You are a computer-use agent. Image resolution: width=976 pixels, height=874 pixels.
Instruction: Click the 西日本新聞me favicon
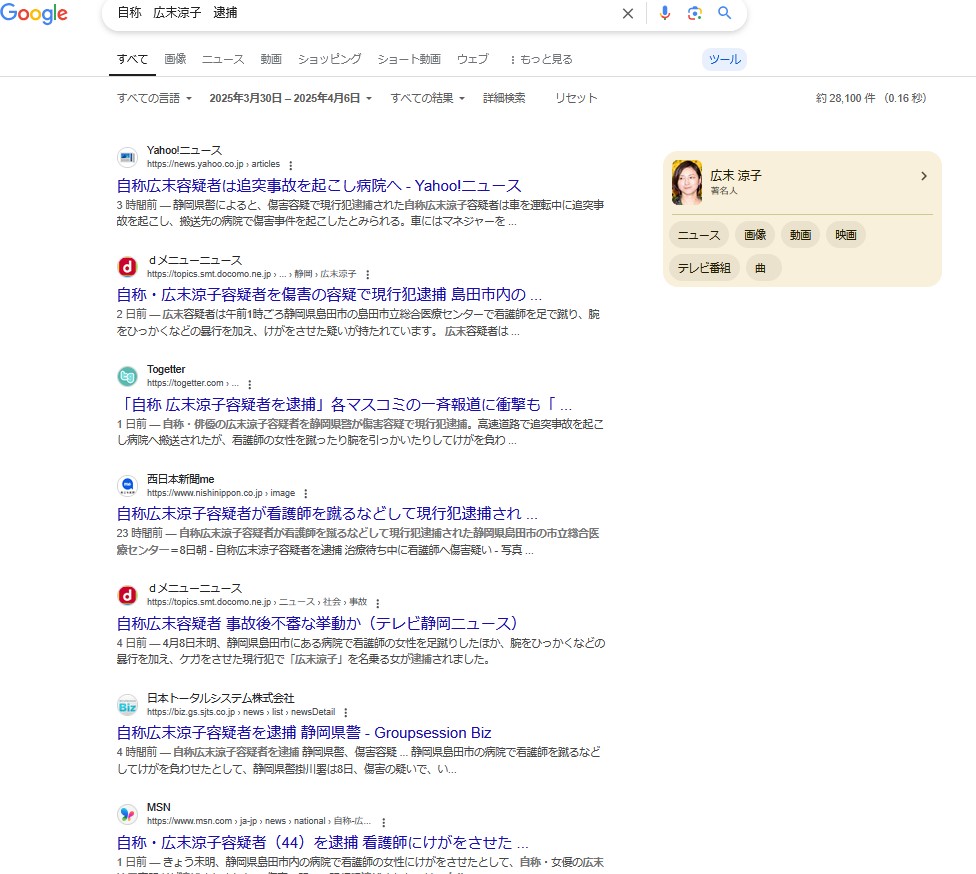tap(128, 486)
